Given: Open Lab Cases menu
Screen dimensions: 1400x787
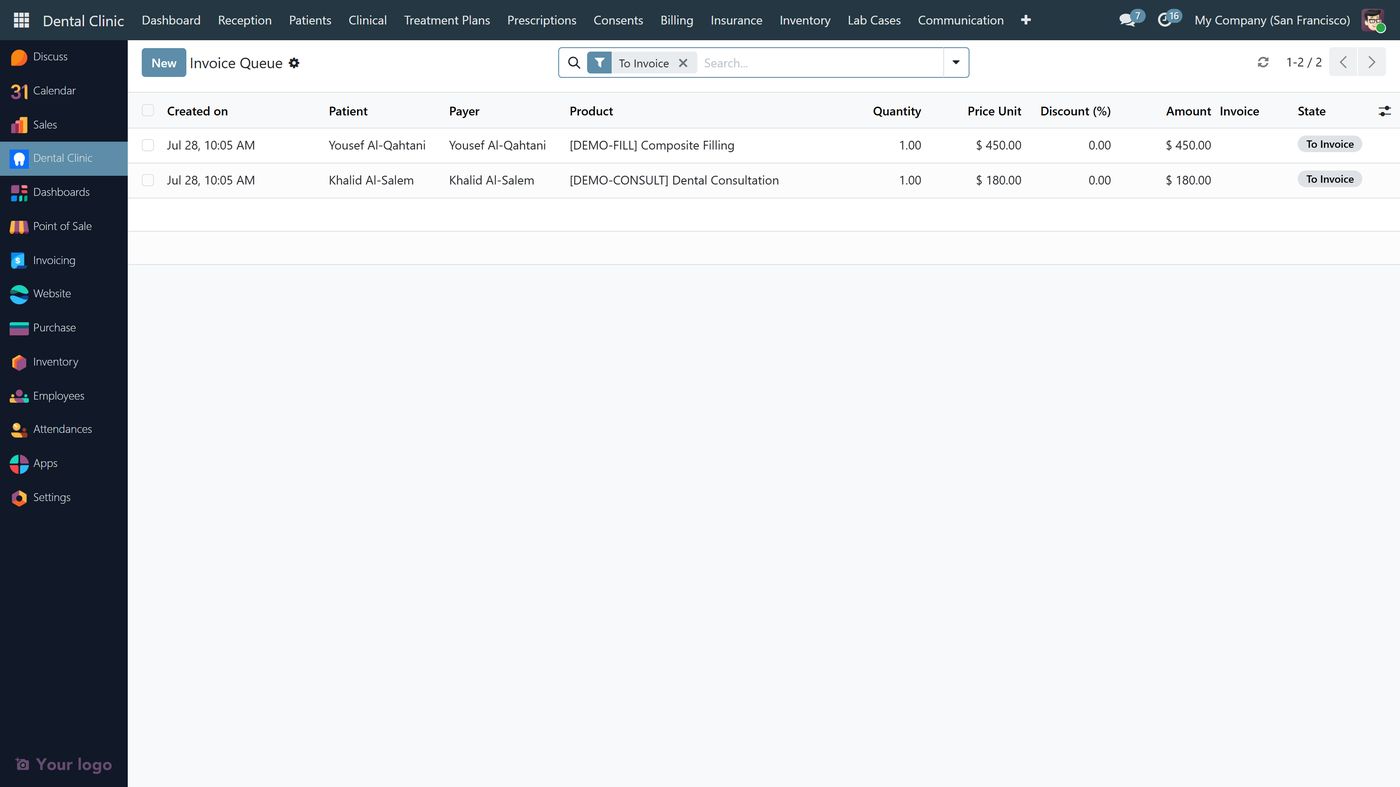Looking at the screenshot, I should tap(874, 20).
